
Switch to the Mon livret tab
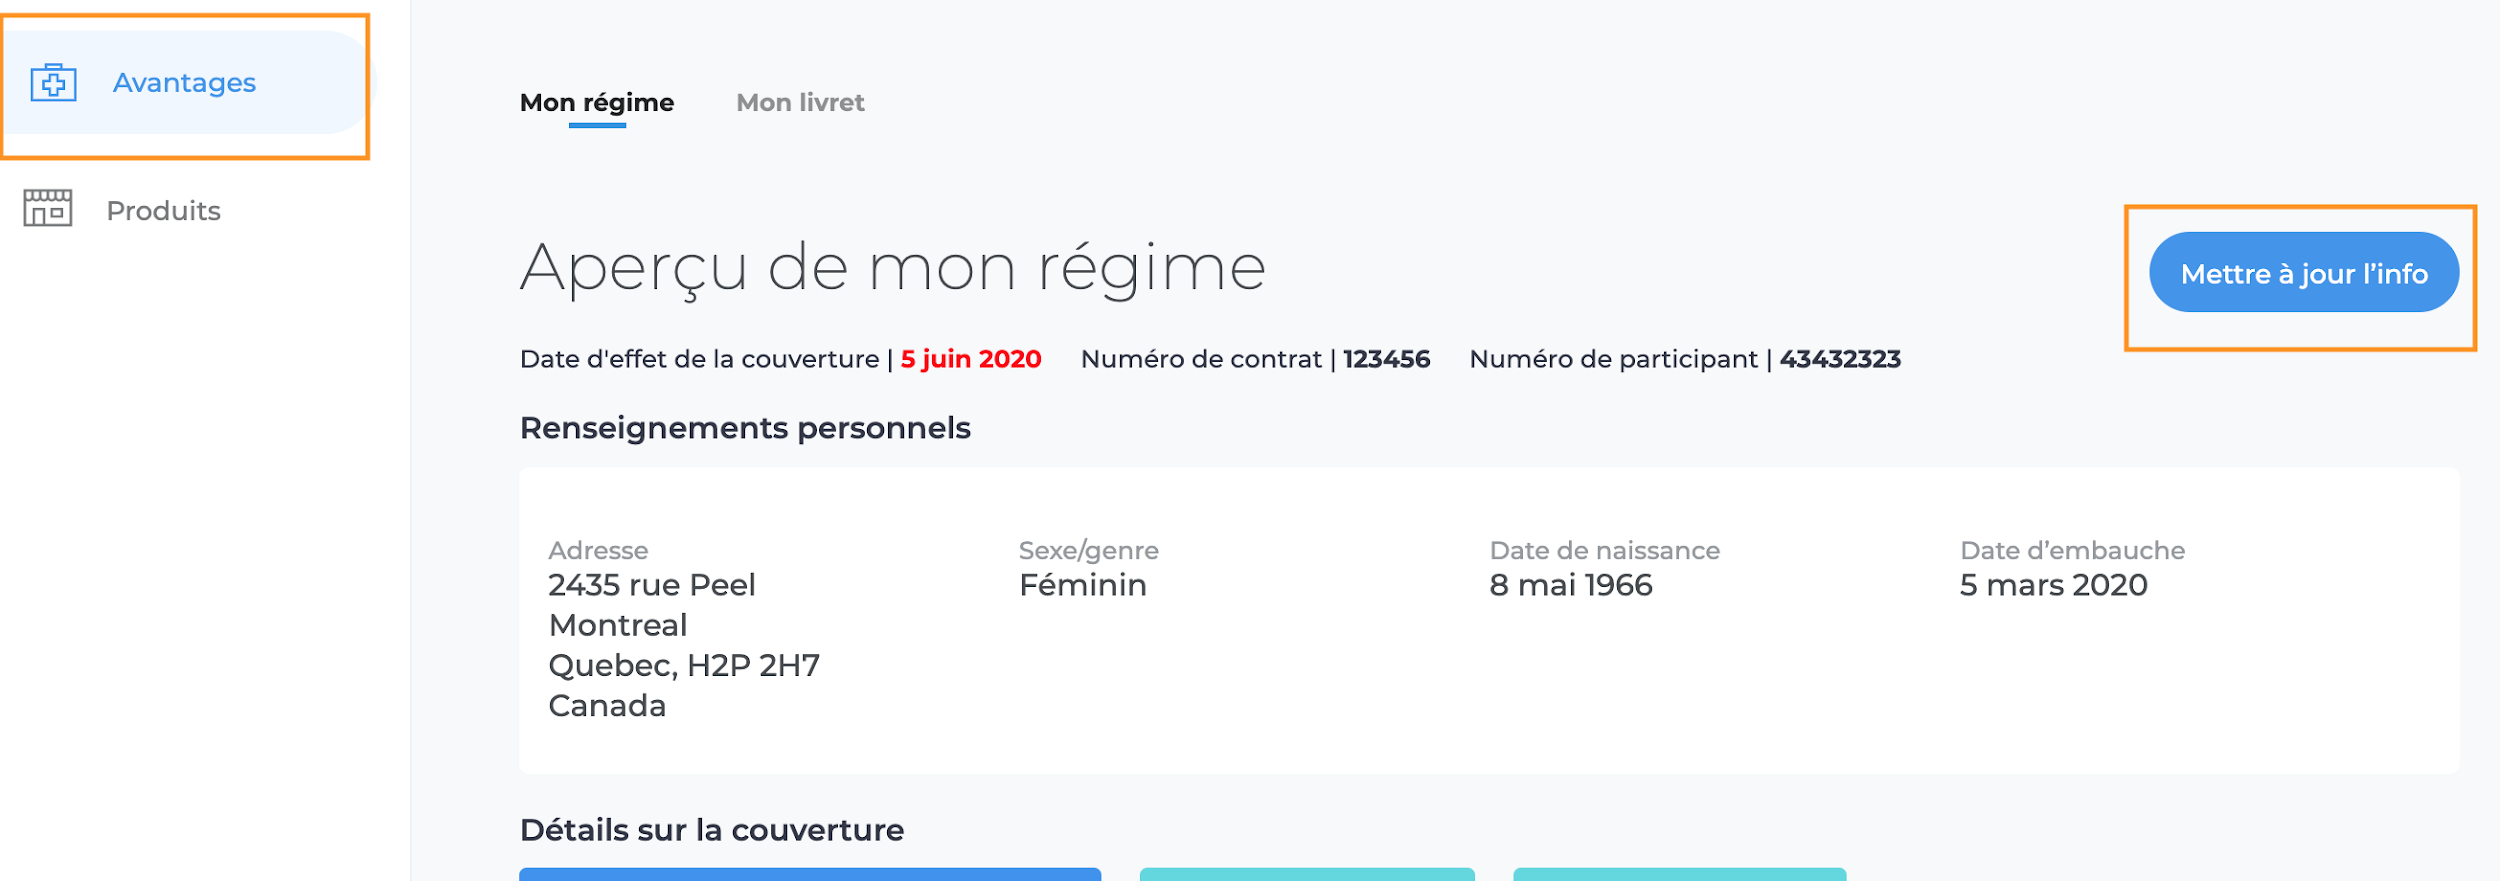tap(800, 103)
